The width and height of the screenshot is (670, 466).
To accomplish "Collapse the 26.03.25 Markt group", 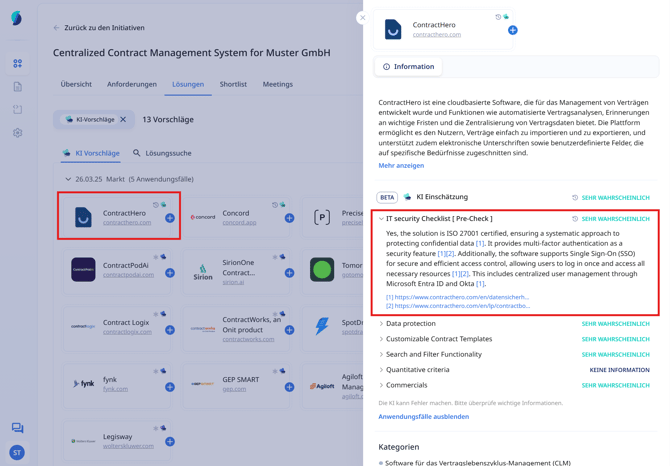I will tap(68, 179).
